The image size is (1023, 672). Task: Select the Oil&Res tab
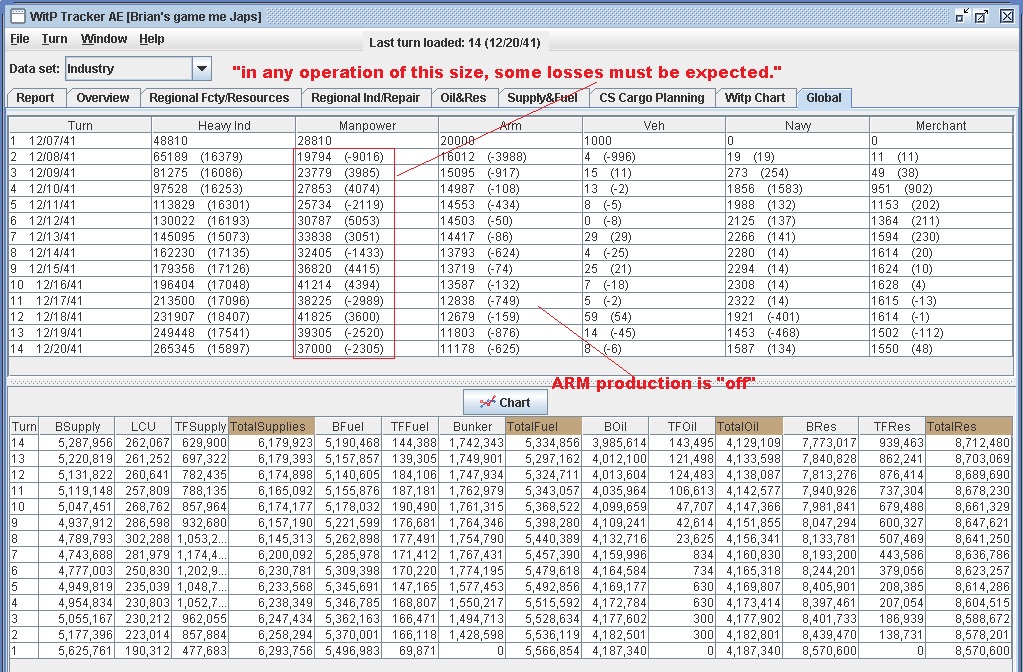(x=463, y=98)
